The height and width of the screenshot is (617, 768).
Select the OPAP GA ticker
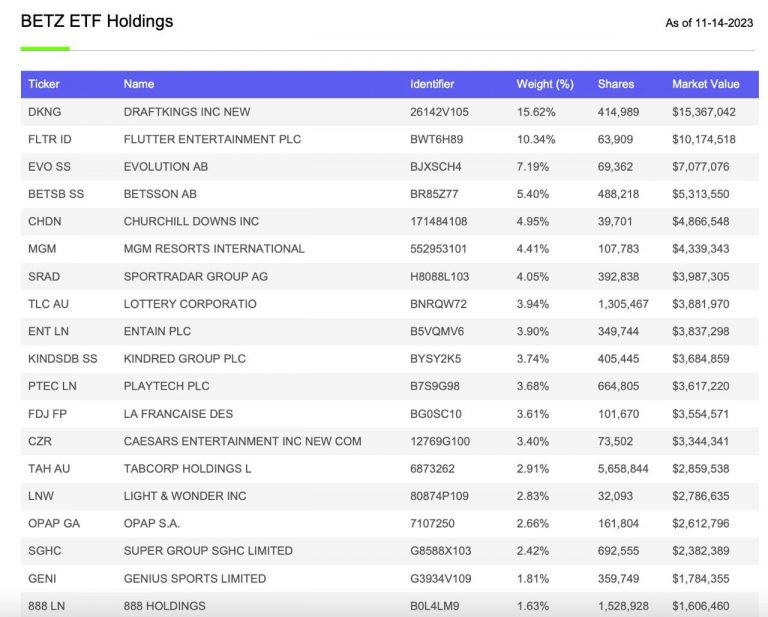point(54,524)
